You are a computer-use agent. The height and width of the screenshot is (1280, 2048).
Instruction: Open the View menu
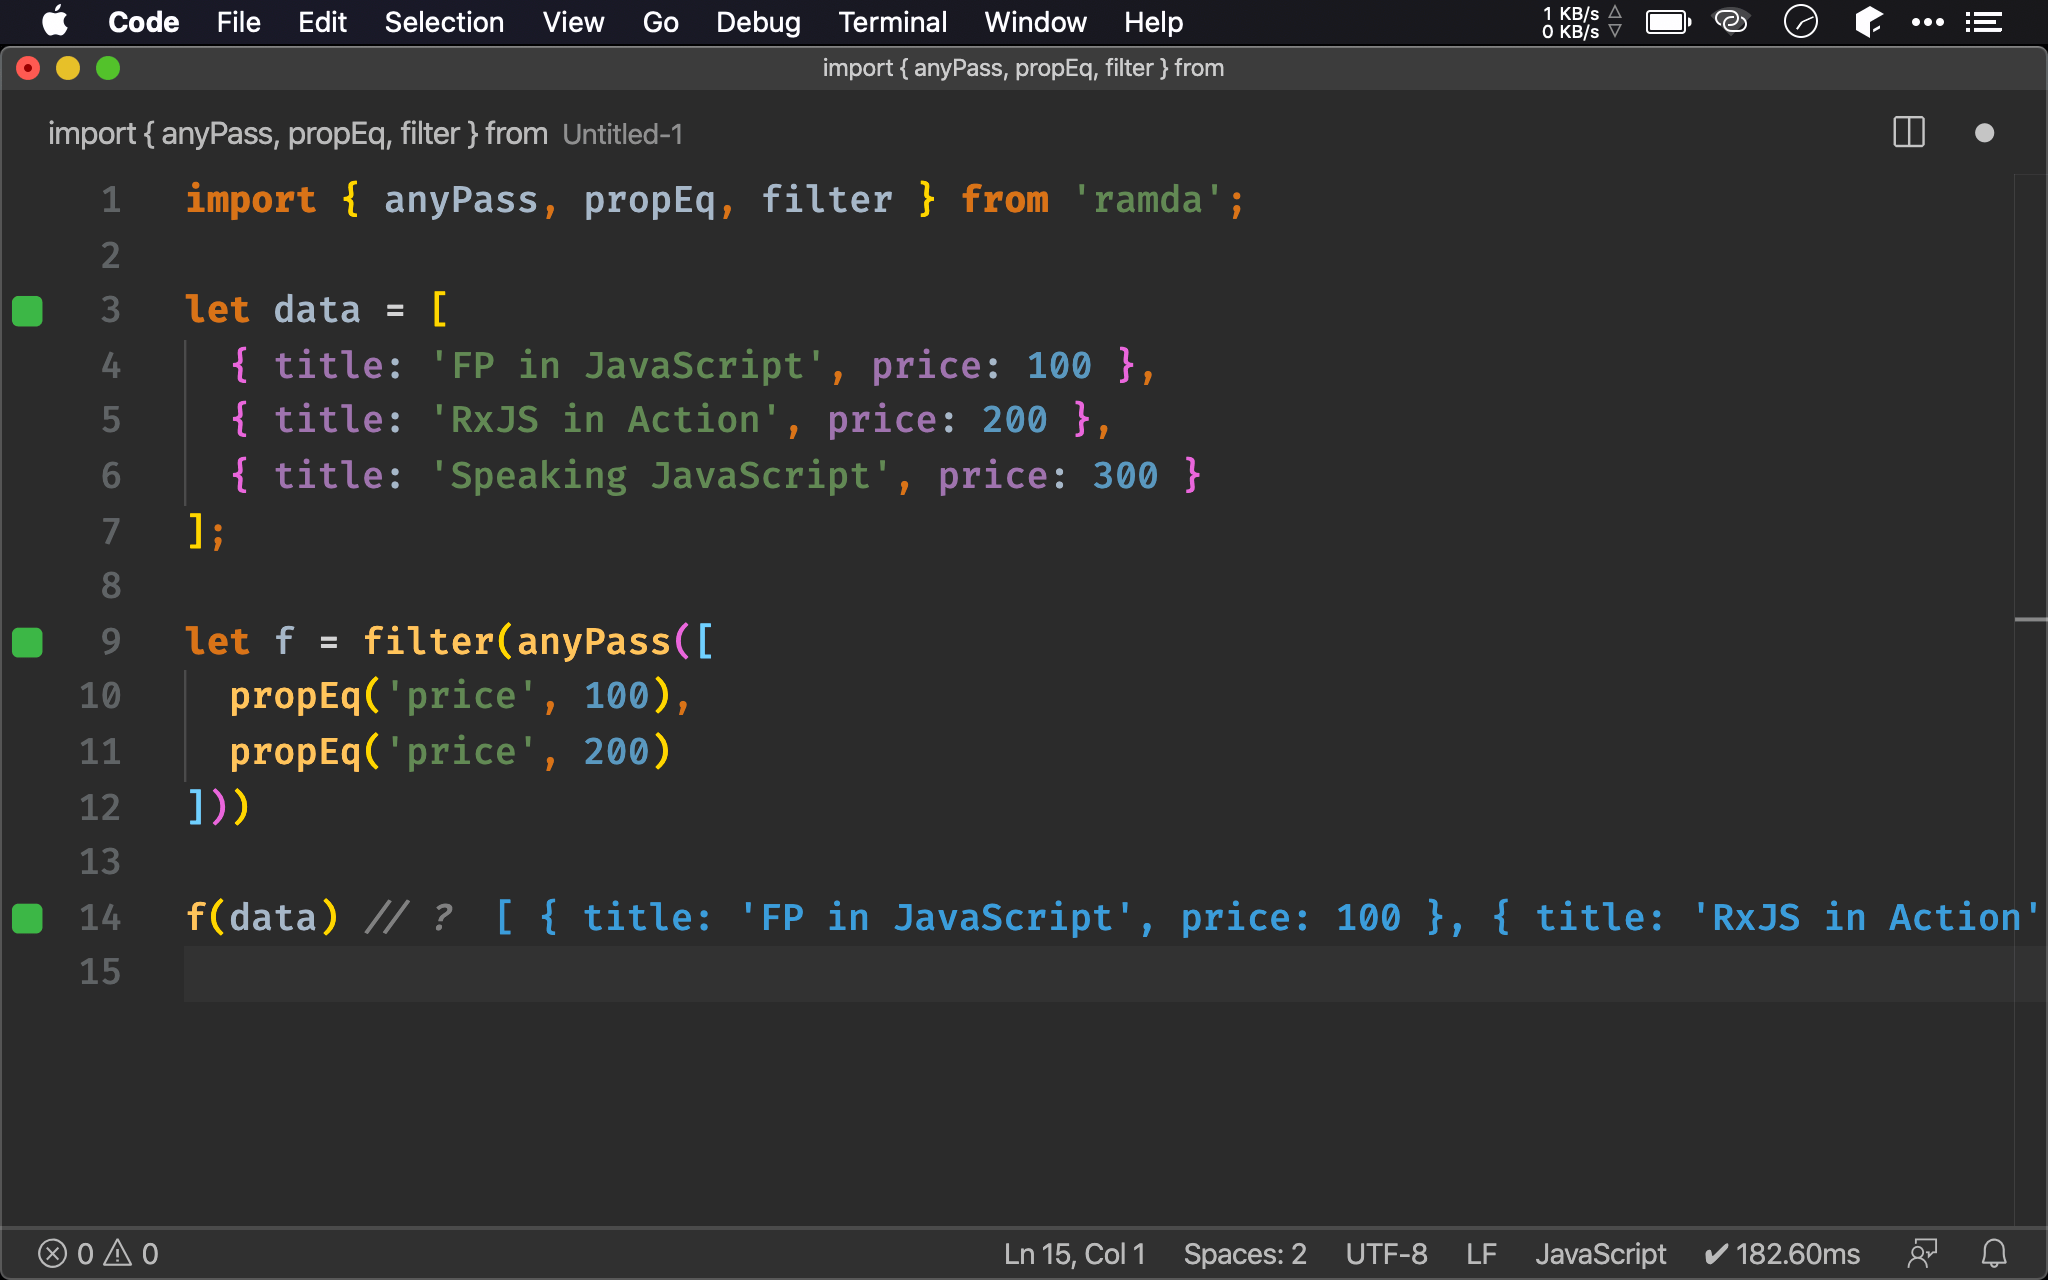point(573,22)
